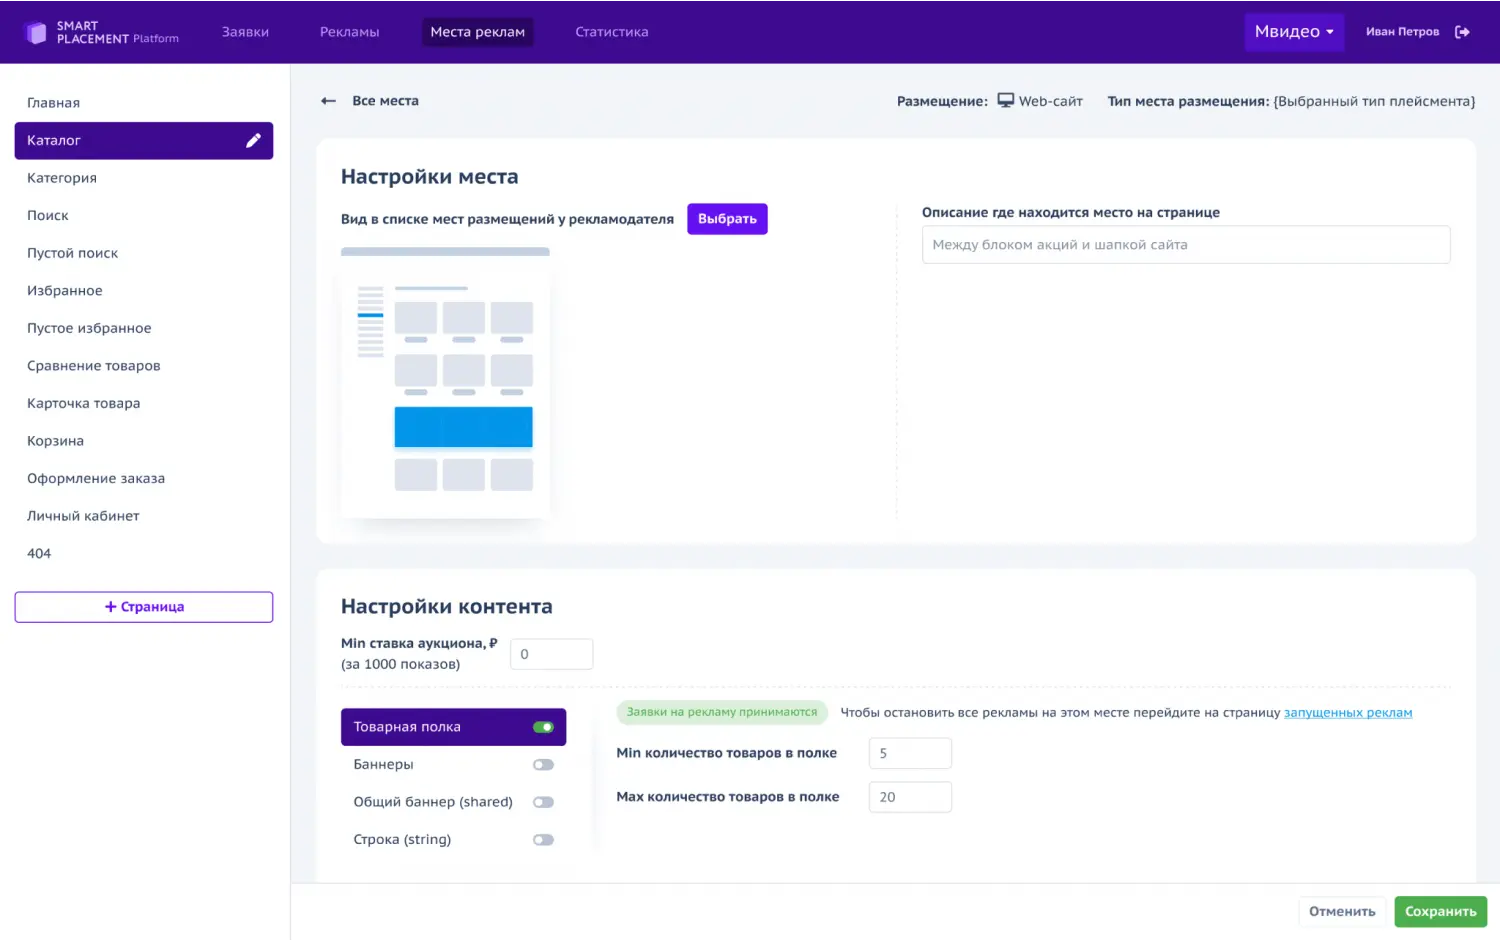Click the placement layout preview thumbnail
1500x940 pixels.
445,390
